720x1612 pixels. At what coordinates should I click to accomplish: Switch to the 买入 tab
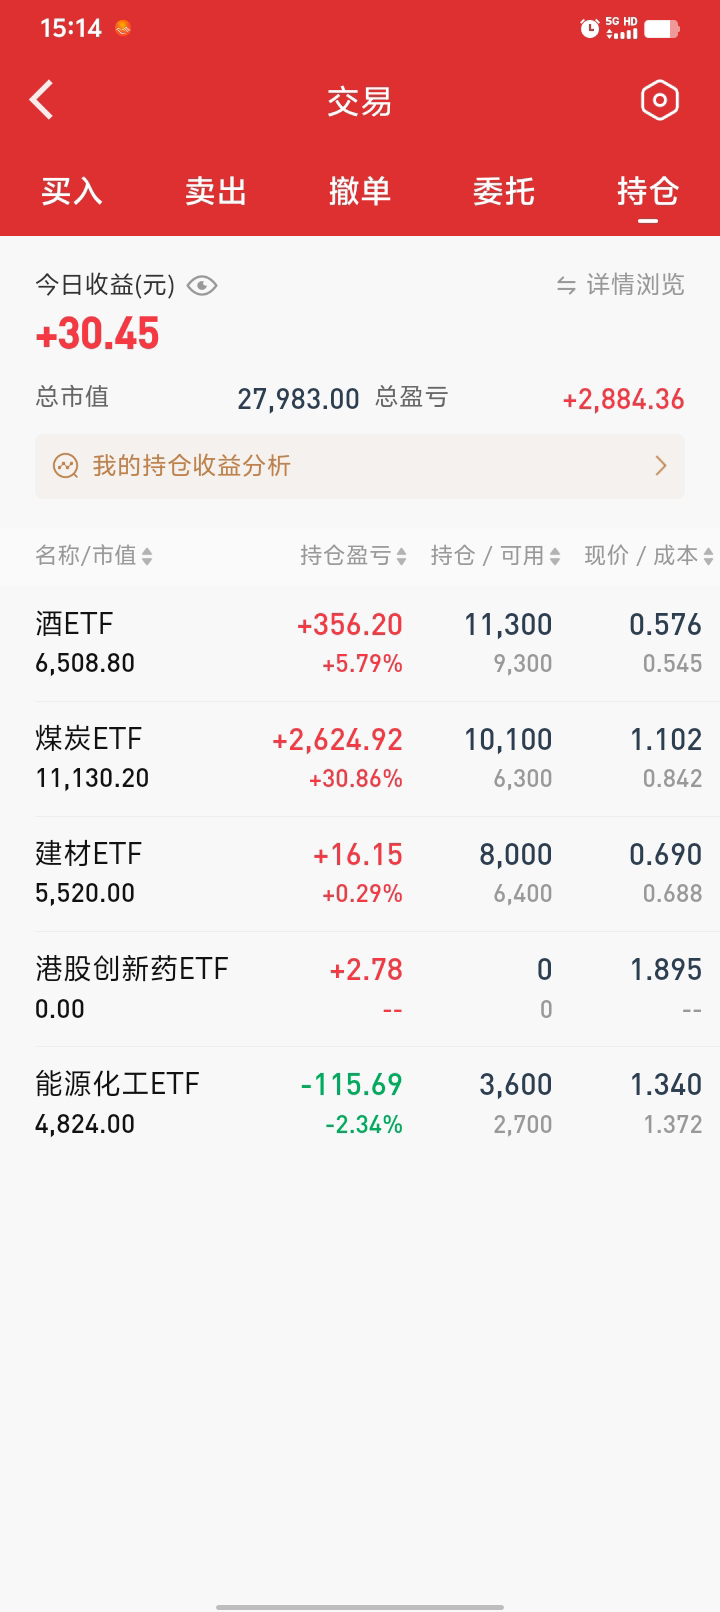pos(72,191)
